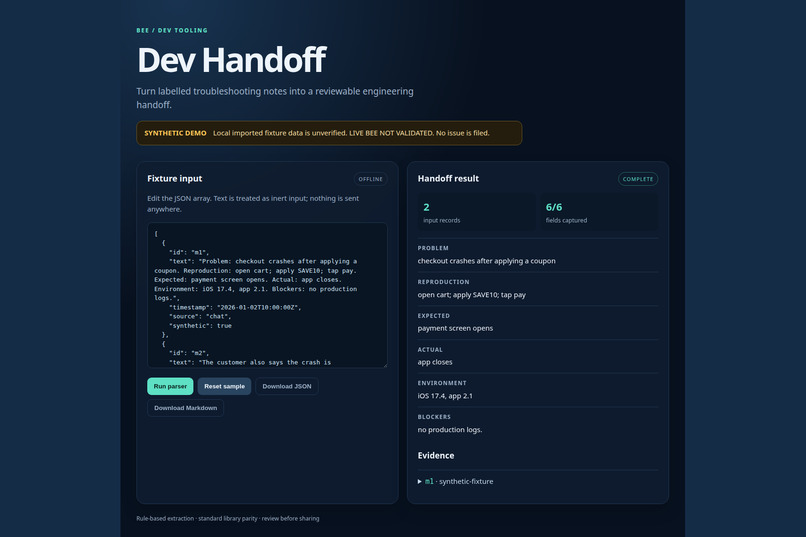Click the ENVIRONMENT field label

coord(442,383)
